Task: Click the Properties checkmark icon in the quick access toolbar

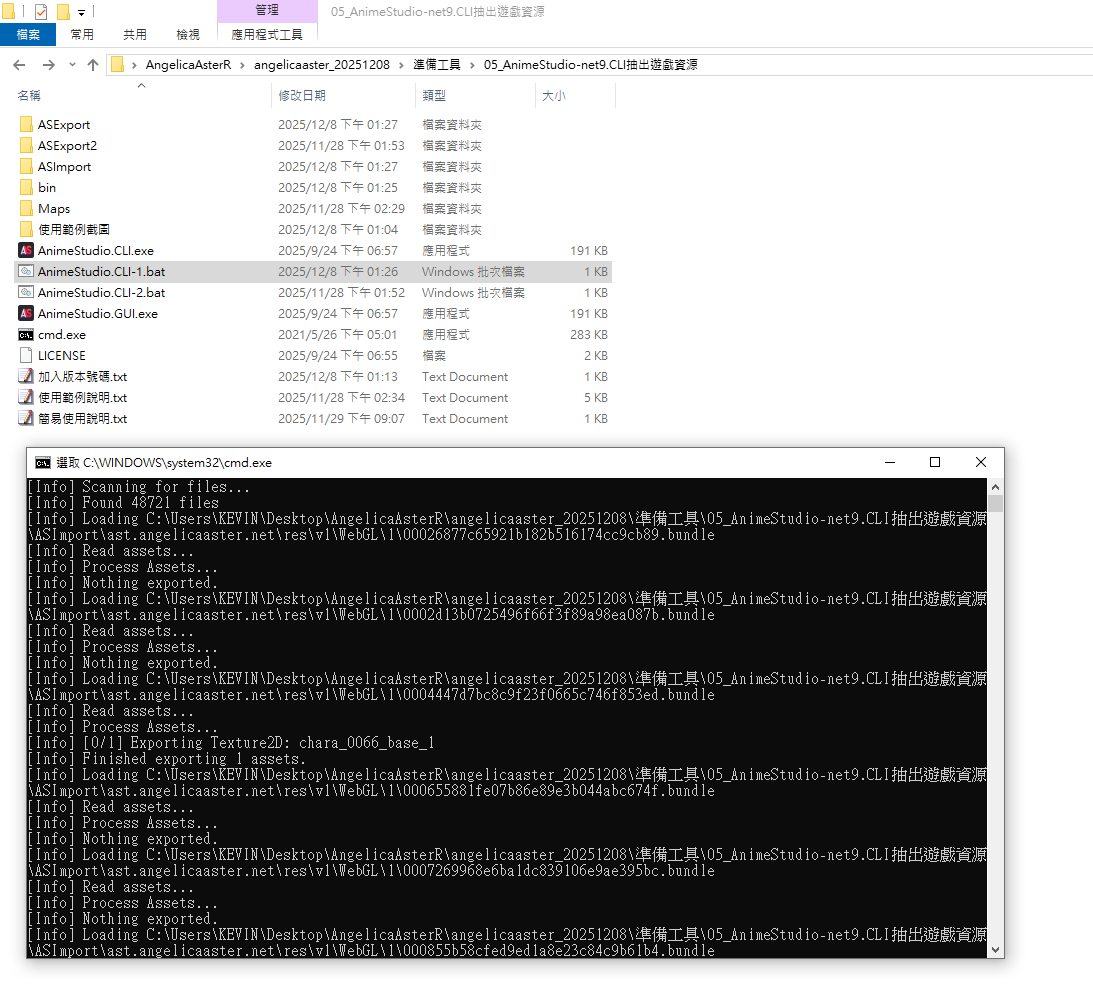Action: pyautogui.click(x=41, y=12)
